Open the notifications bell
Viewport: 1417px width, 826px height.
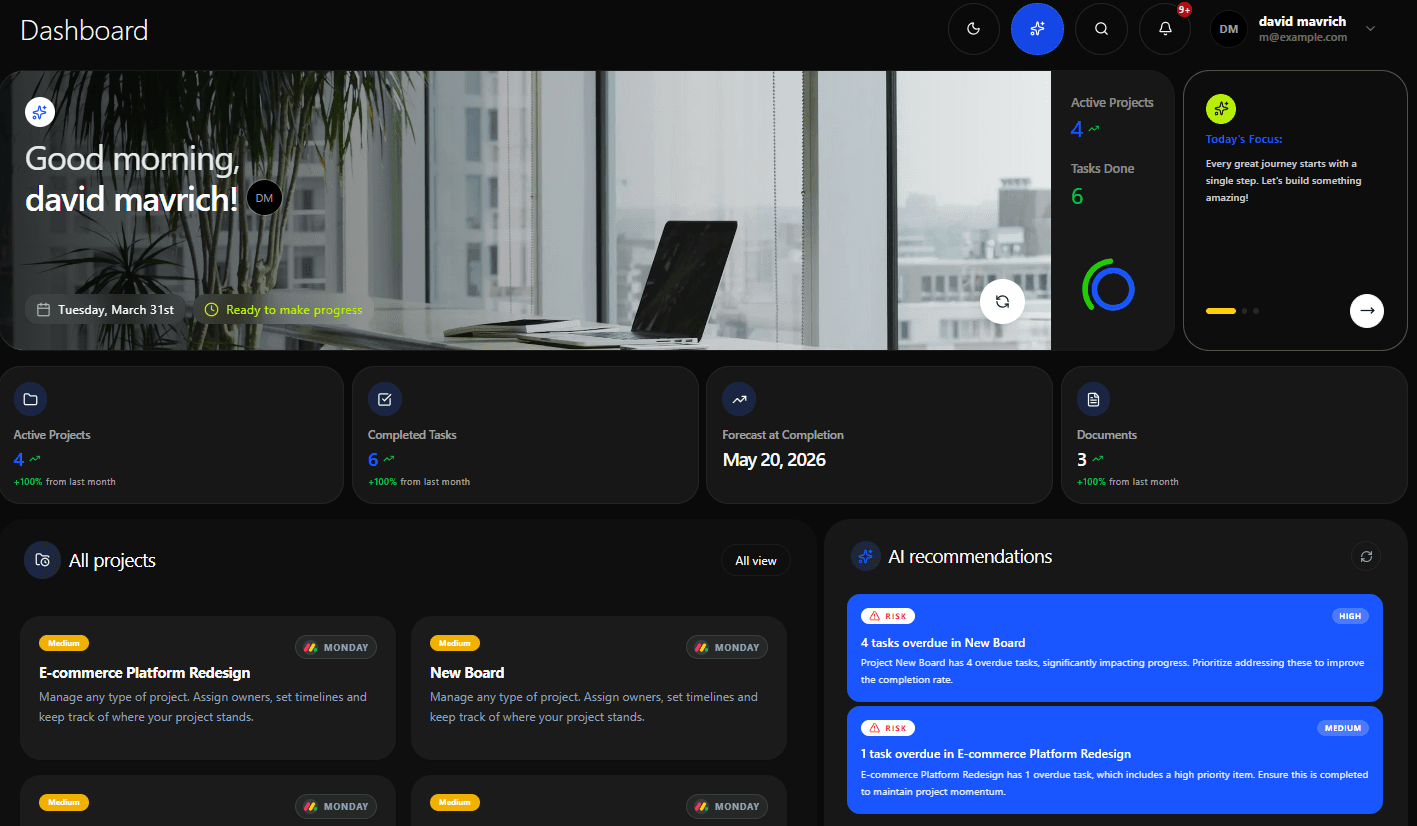point(1165,29)
